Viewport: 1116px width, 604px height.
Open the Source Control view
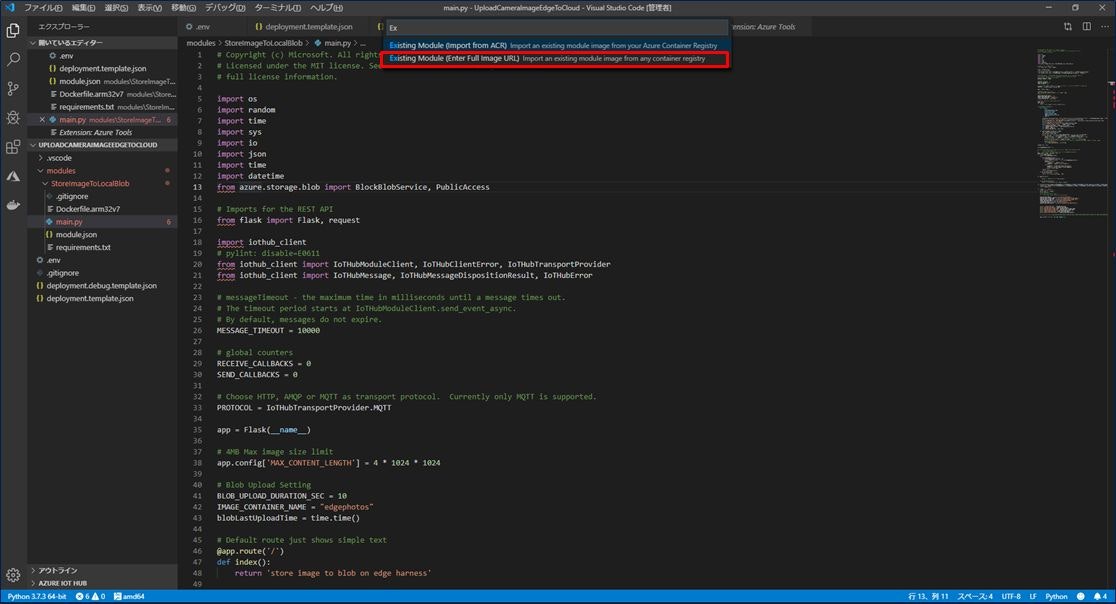tap(13, 89)
